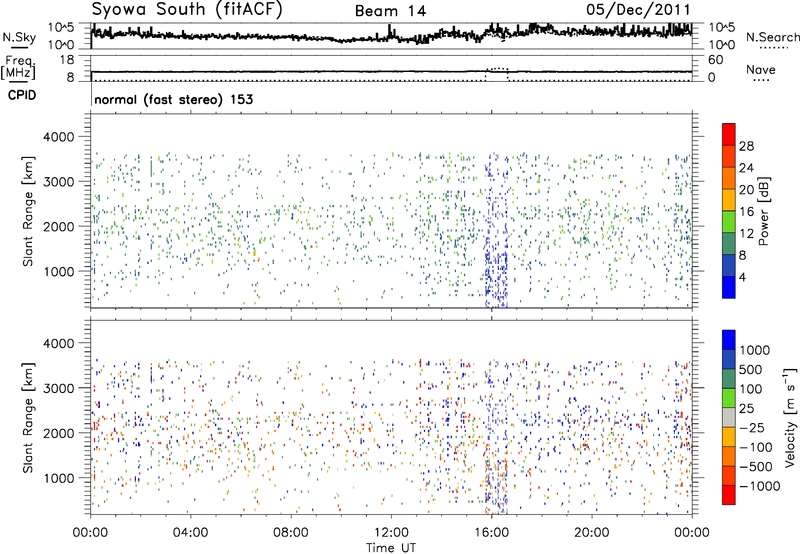Click the '16:00' time tick label
The width and height of the screenshot is (800, 554).
[x=491, y=533]
